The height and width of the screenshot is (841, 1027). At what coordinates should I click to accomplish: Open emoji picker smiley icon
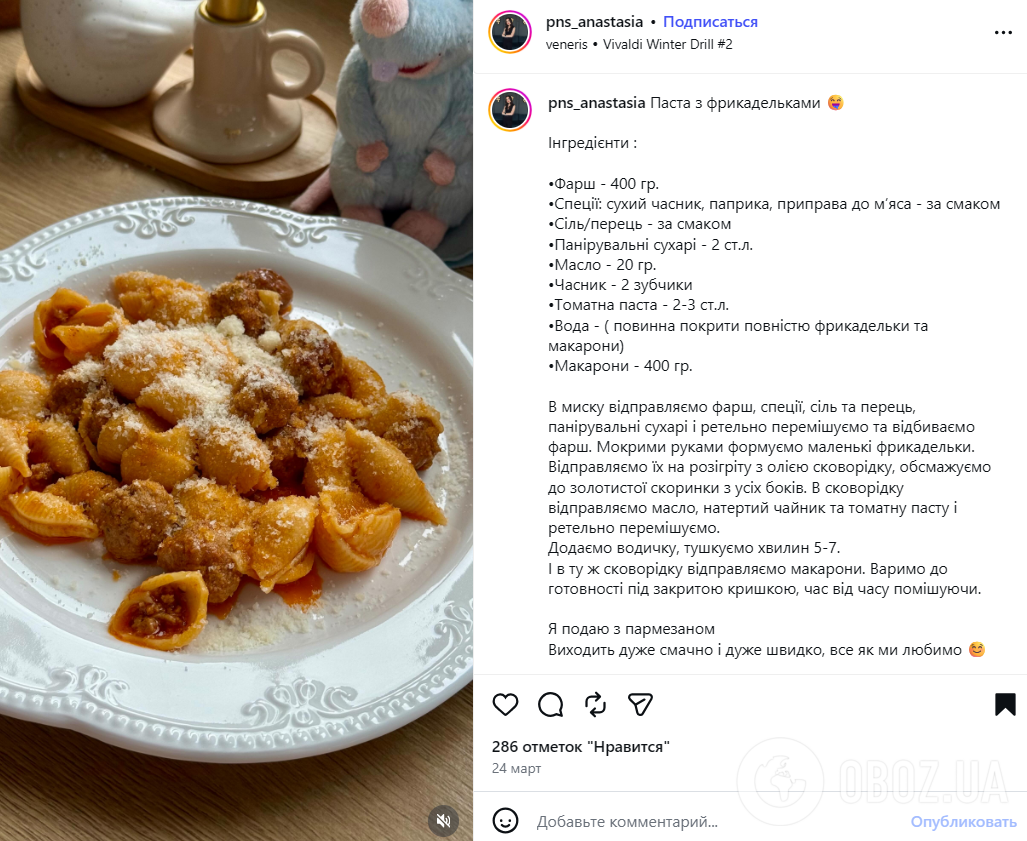505,821
